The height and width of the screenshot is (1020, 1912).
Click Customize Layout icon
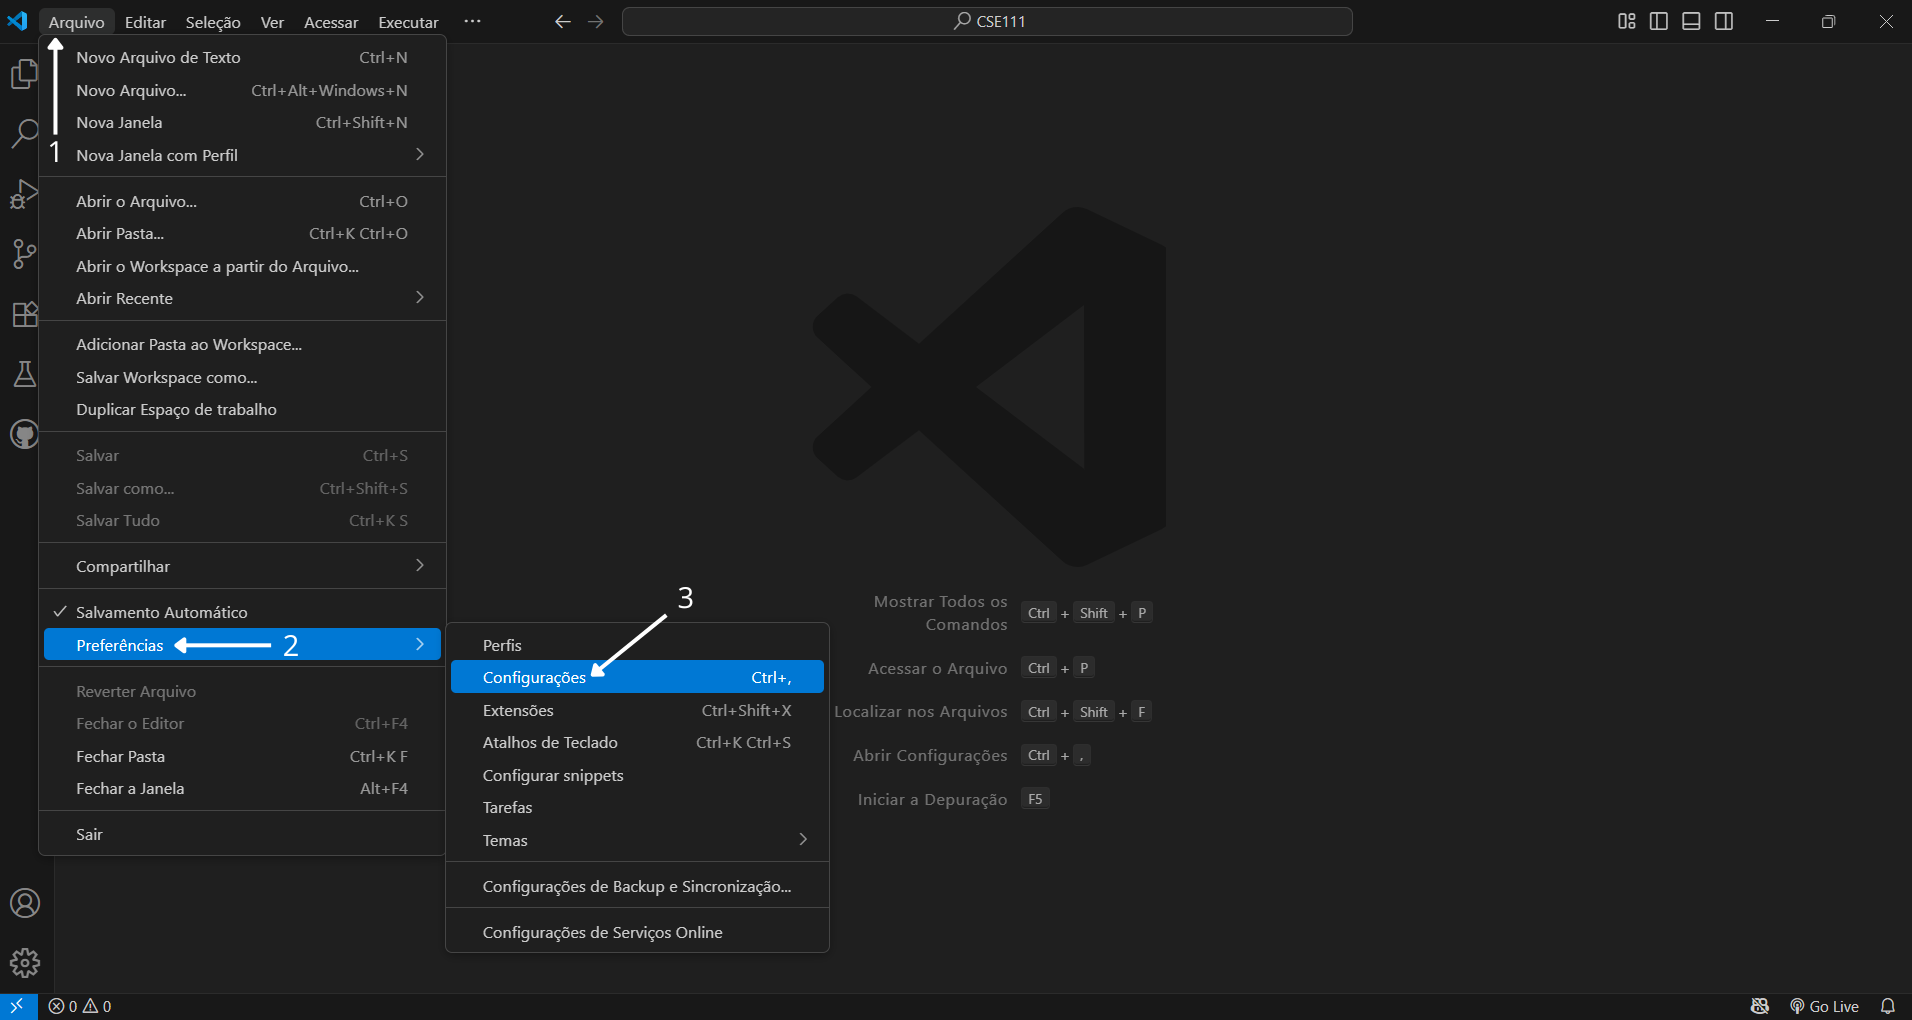1627,21
